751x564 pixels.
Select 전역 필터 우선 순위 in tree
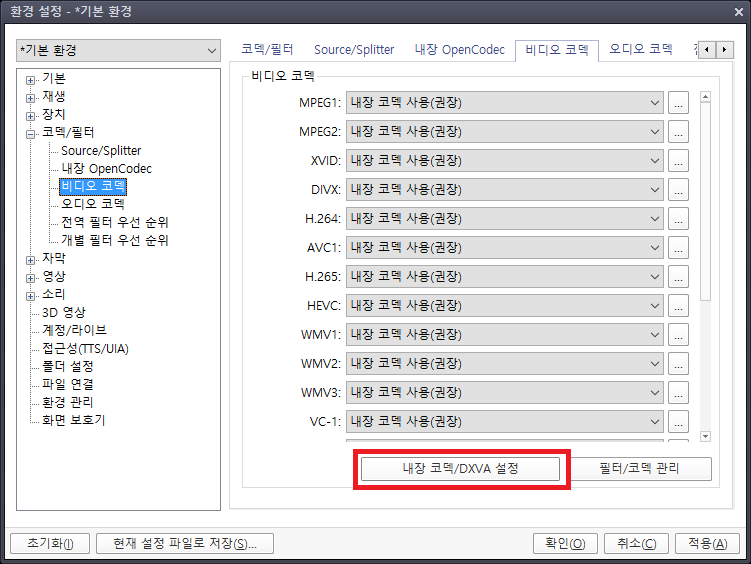pyautogui.click(x=115, y=222)
